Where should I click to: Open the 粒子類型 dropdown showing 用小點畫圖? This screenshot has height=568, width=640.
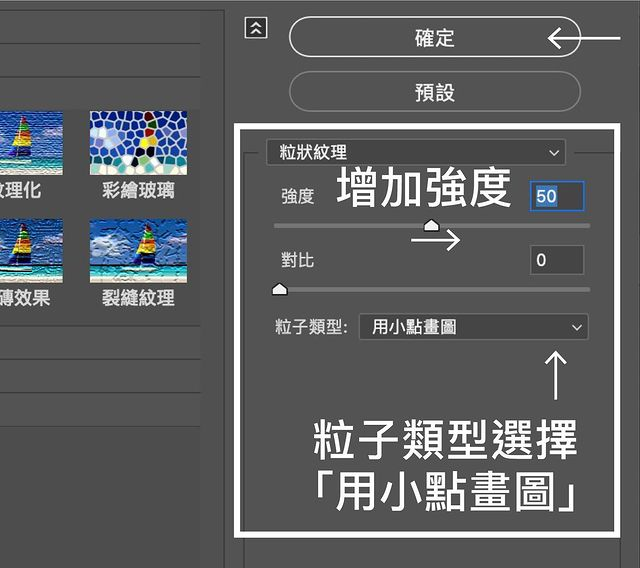473,326
